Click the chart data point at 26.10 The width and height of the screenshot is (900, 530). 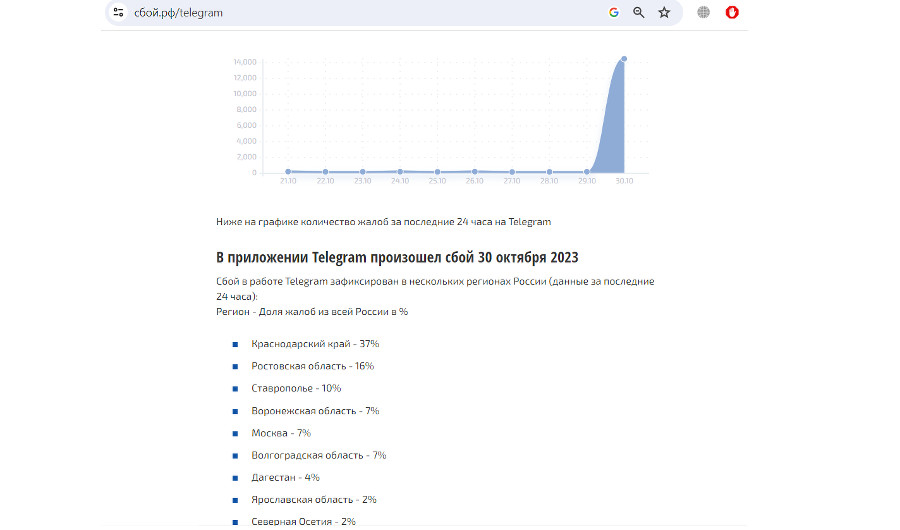(475, 172)
